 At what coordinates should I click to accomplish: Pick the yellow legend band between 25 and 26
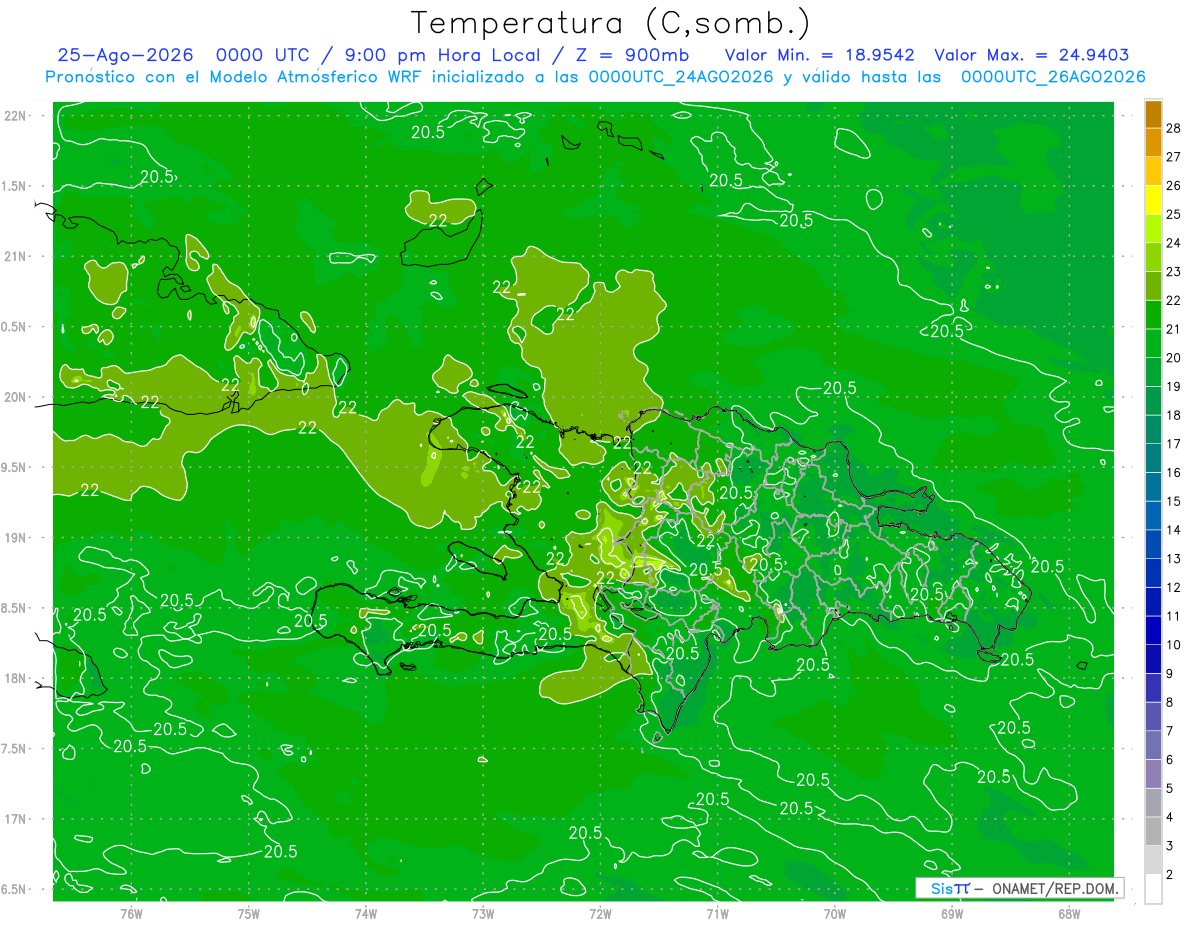[x=1153, y=200]
